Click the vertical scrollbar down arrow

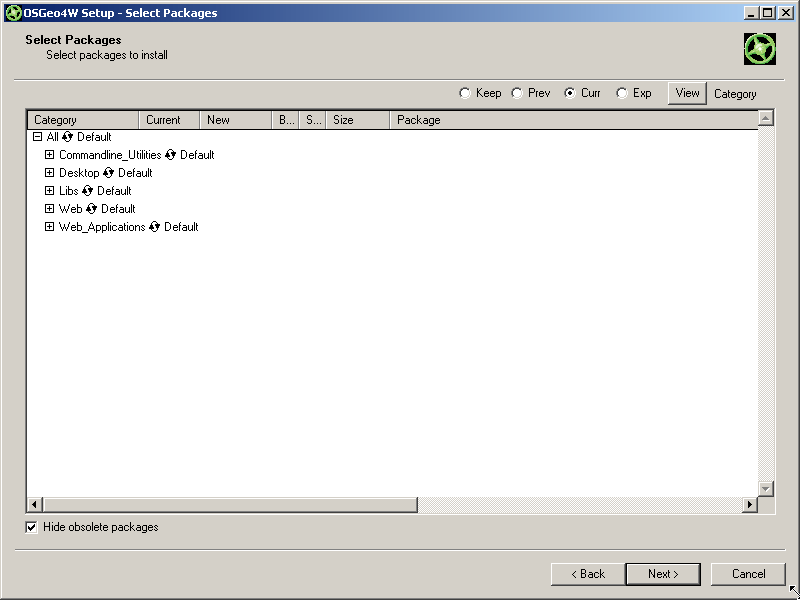click(766, 489)
